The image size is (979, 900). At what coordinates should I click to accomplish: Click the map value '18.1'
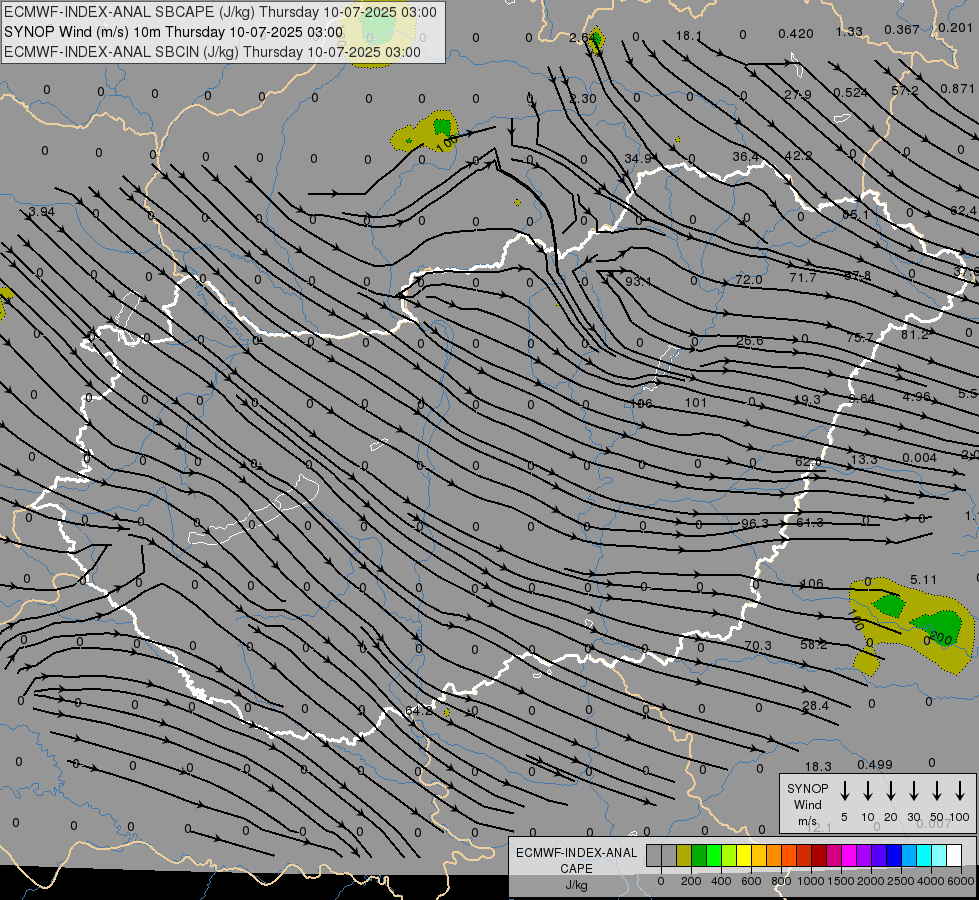(689, 36)
